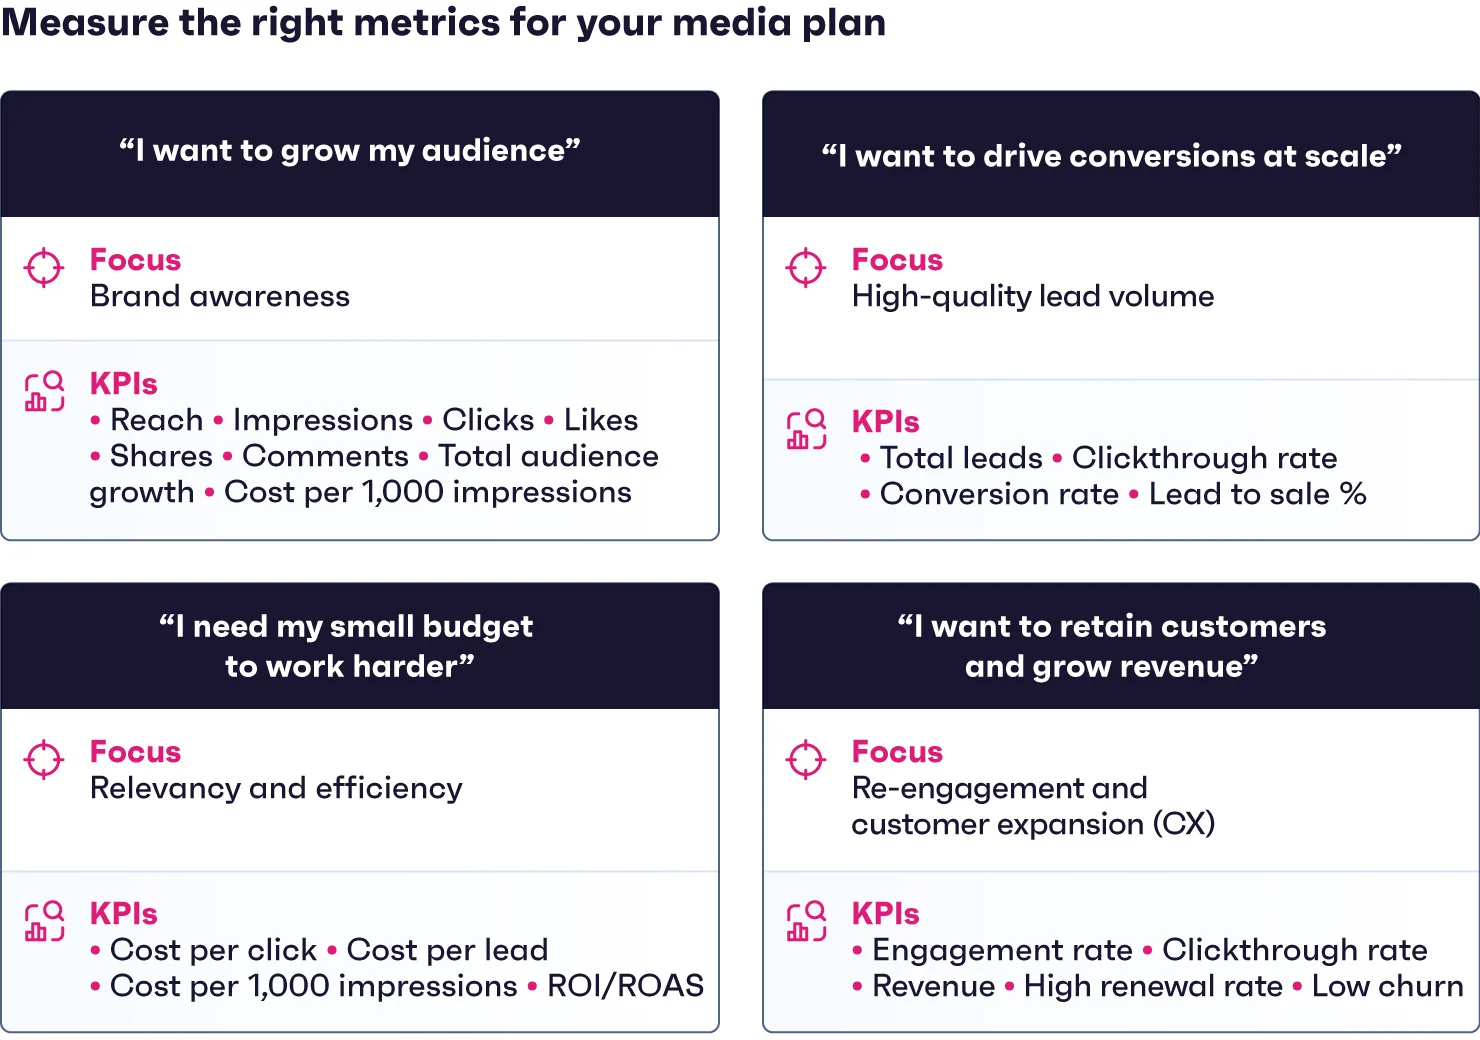1480x1040 pixels.
Task: Click the KPIs chart icon in small budget card
Action: pyautogui.click(x=44, y=921)
